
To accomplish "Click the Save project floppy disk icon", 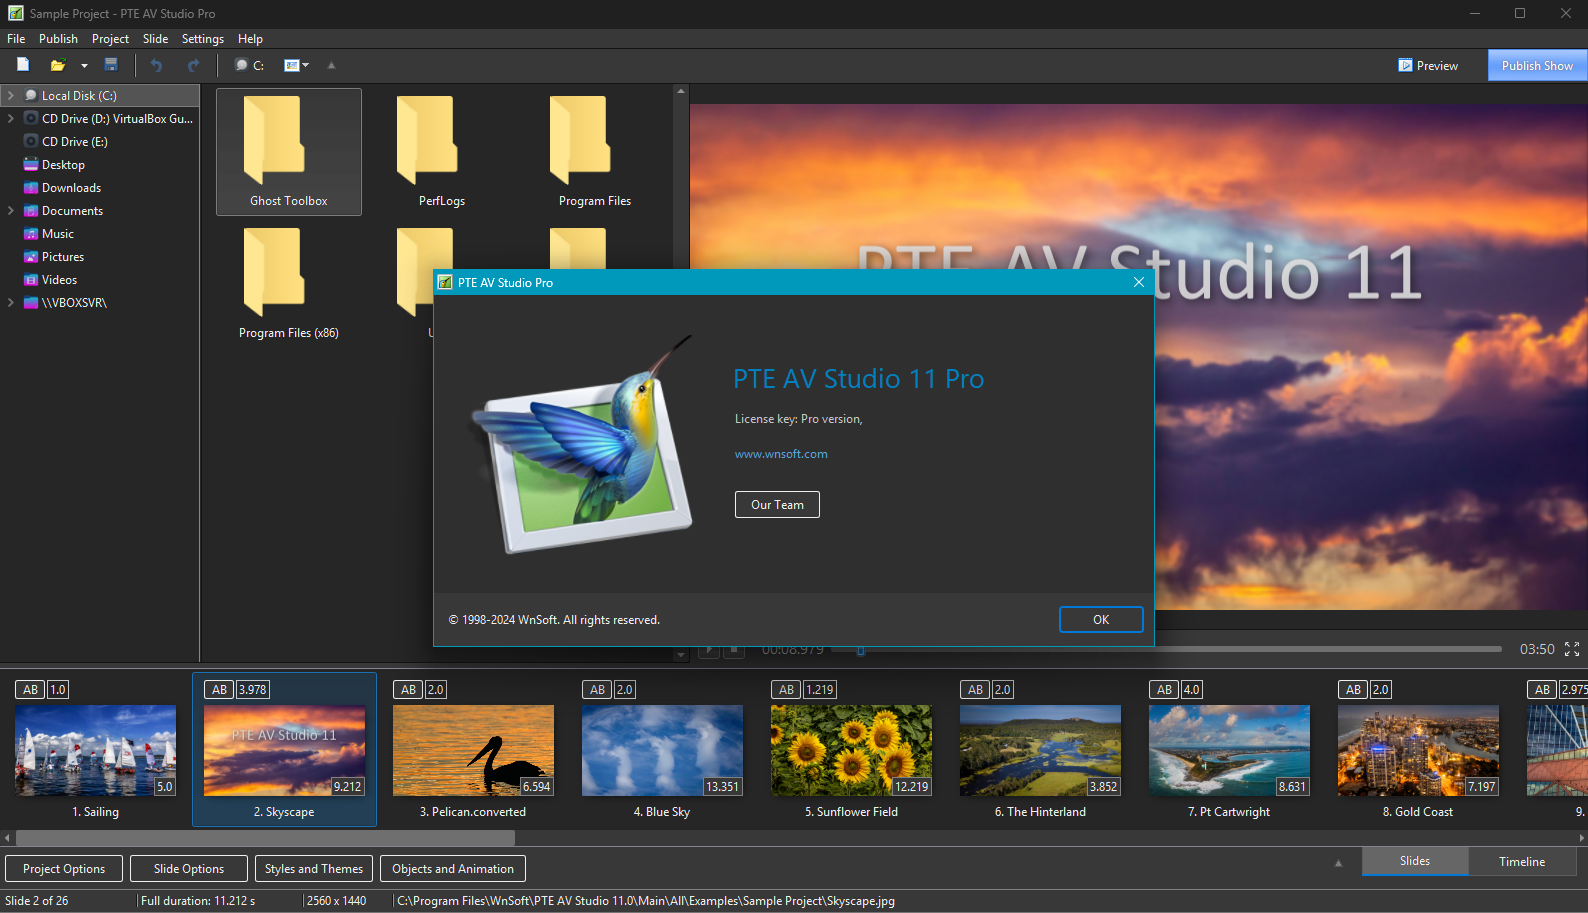I will tap(111, 65).
